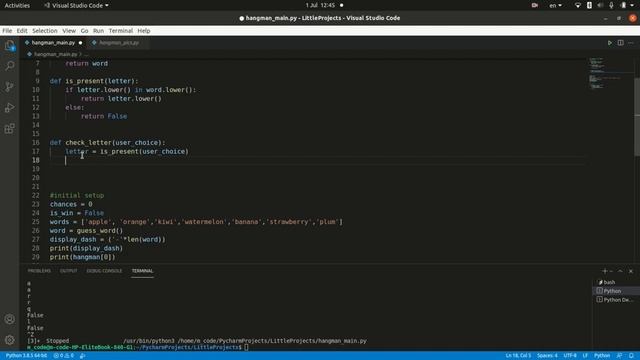This screenshot has width=640, height=360.
Task: Switch to the Problems panel tab
Action: (39, 271)
